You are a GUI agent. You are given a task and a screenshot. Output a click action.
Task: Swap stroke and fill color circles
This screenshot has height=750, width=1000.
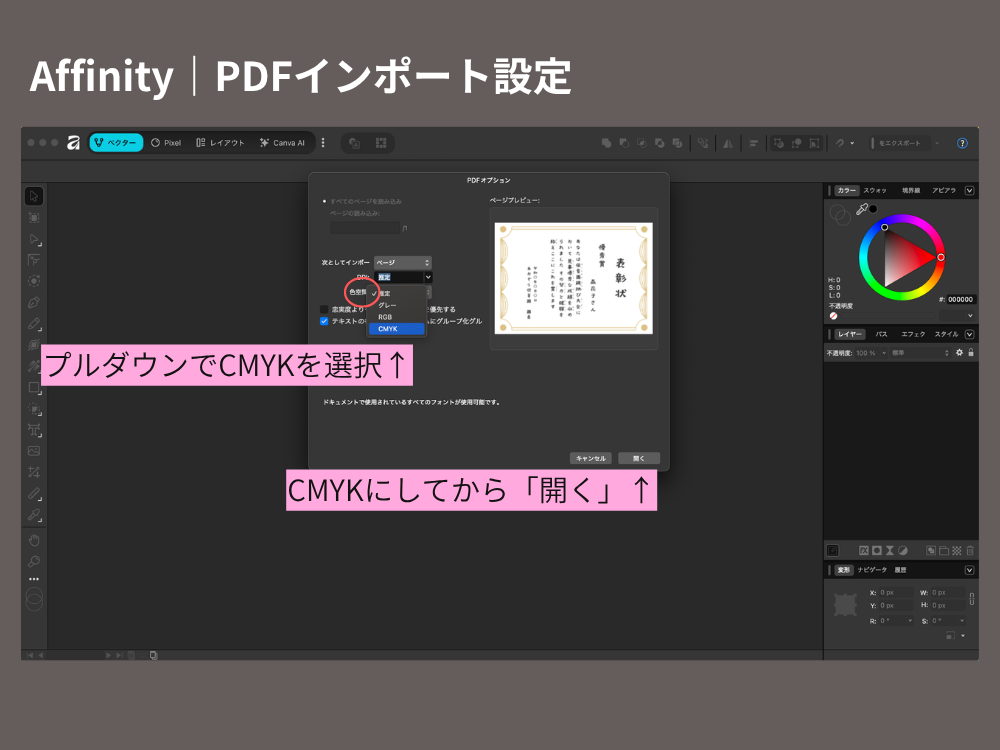[x=840, y=214]
